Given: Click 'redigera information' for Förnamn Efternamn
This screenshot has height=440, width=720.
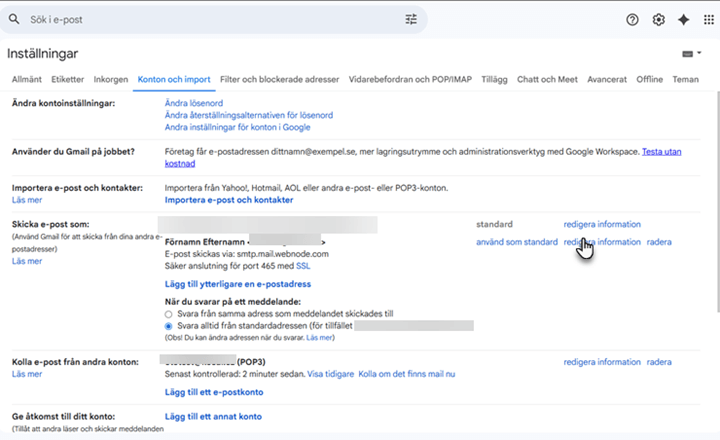Looking at the screenshot, I should tap(602, 242).
